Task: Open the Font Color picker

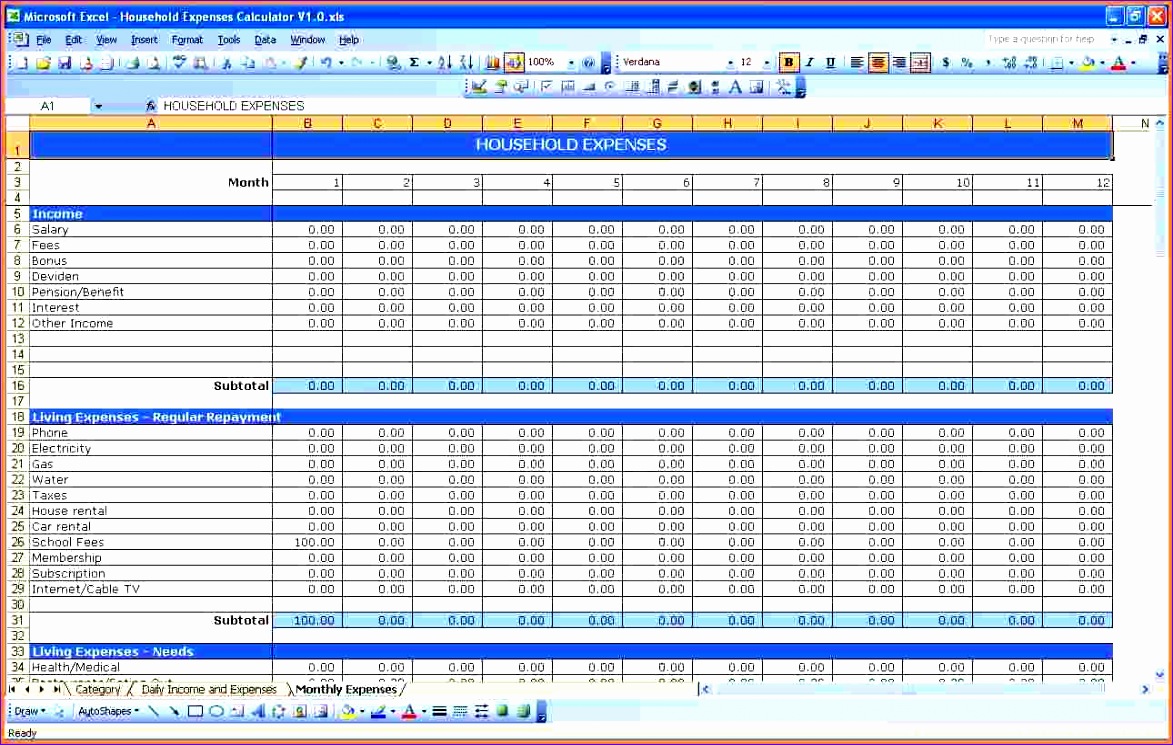Action: click(1134, 62)
